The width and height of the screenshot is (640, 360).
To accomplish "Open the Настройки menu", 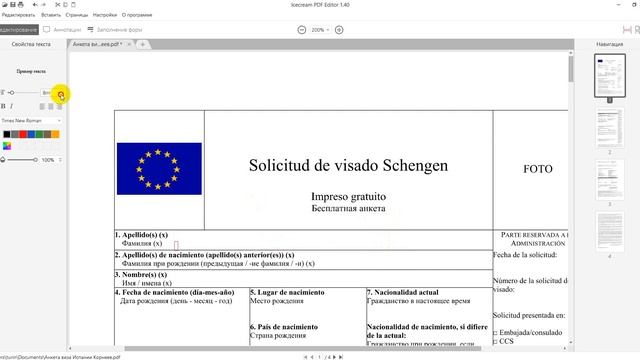I will pos(104,15).
